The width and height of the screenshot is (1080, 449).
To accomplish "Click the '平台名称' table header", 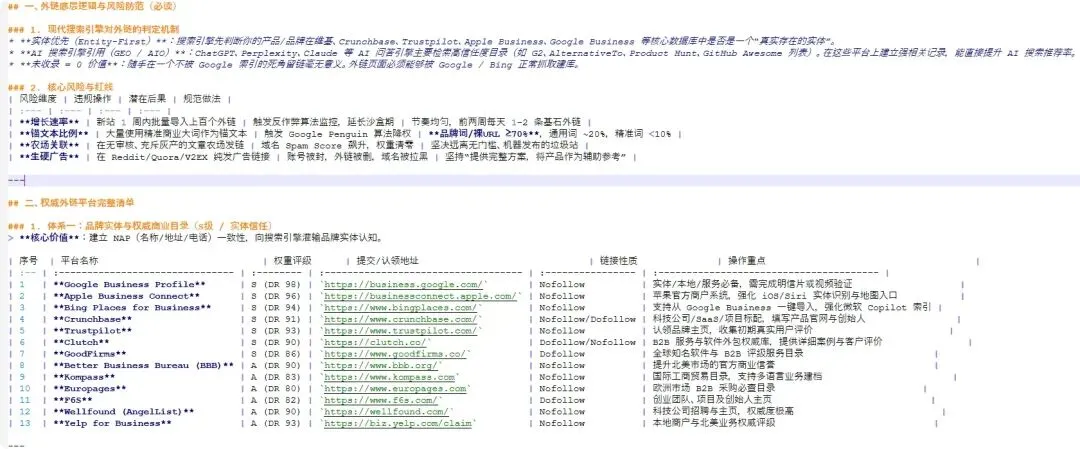I will point(80,261).
